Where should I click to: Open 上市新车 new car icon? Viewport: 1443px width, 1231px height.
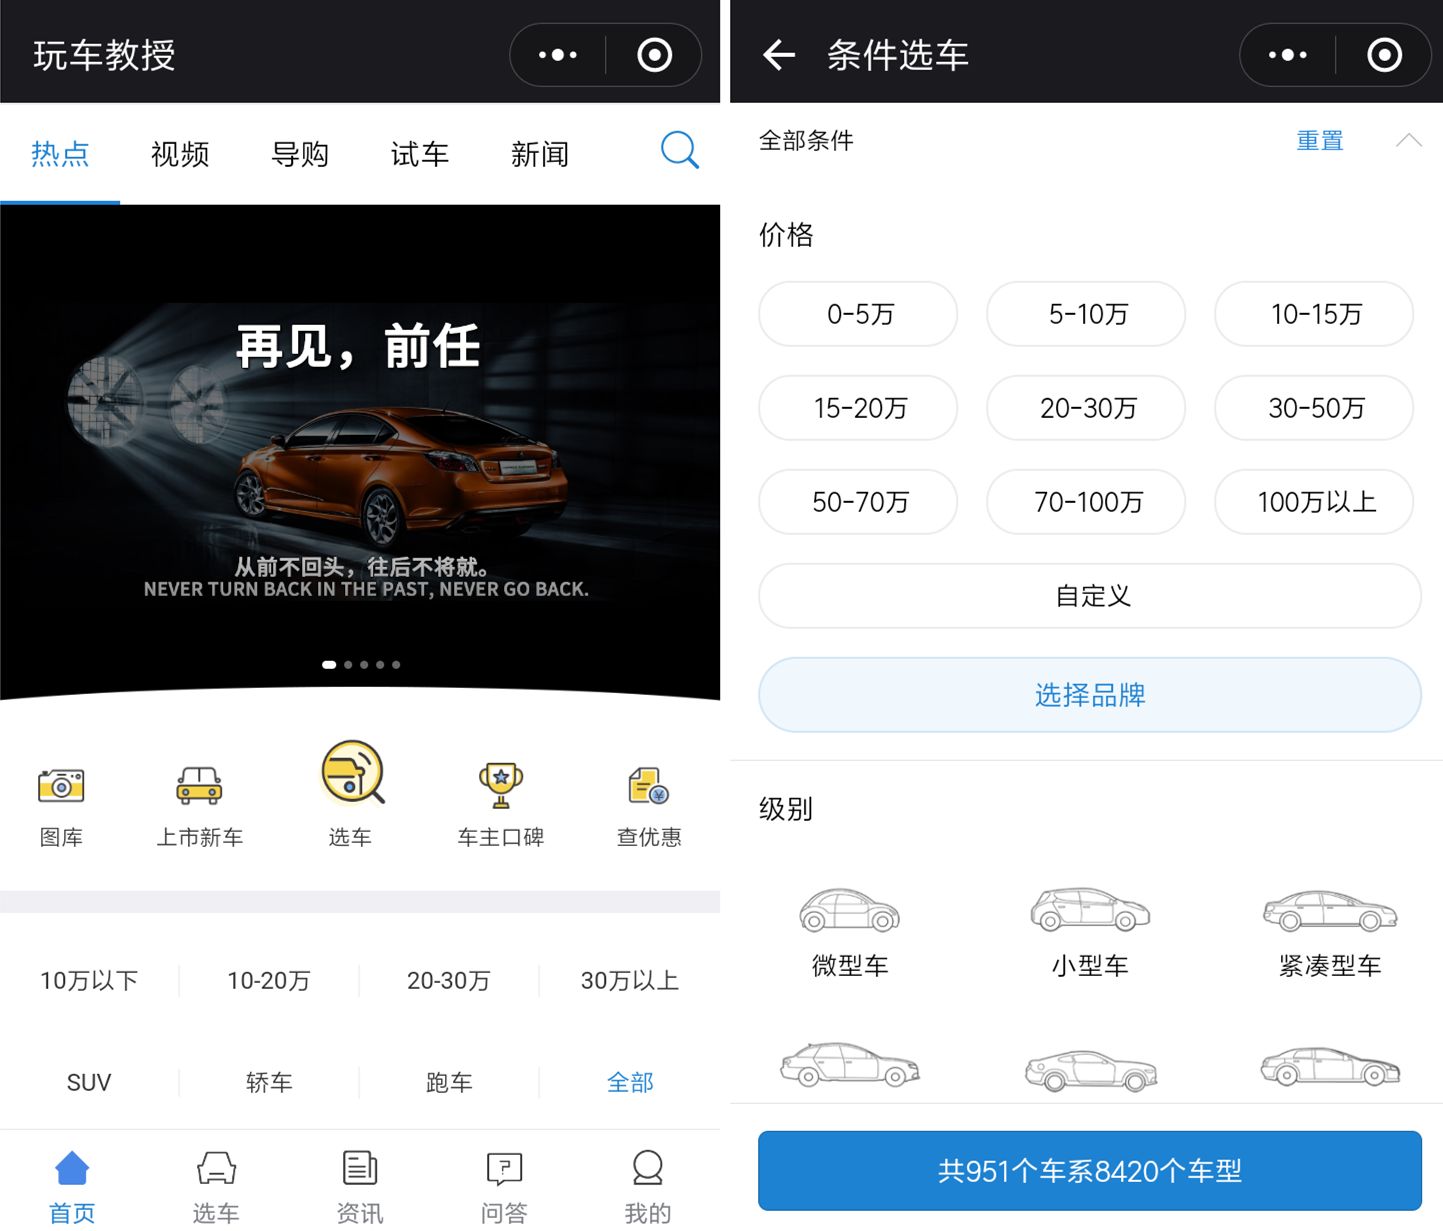pyautogui.click(x=199, y=786)
